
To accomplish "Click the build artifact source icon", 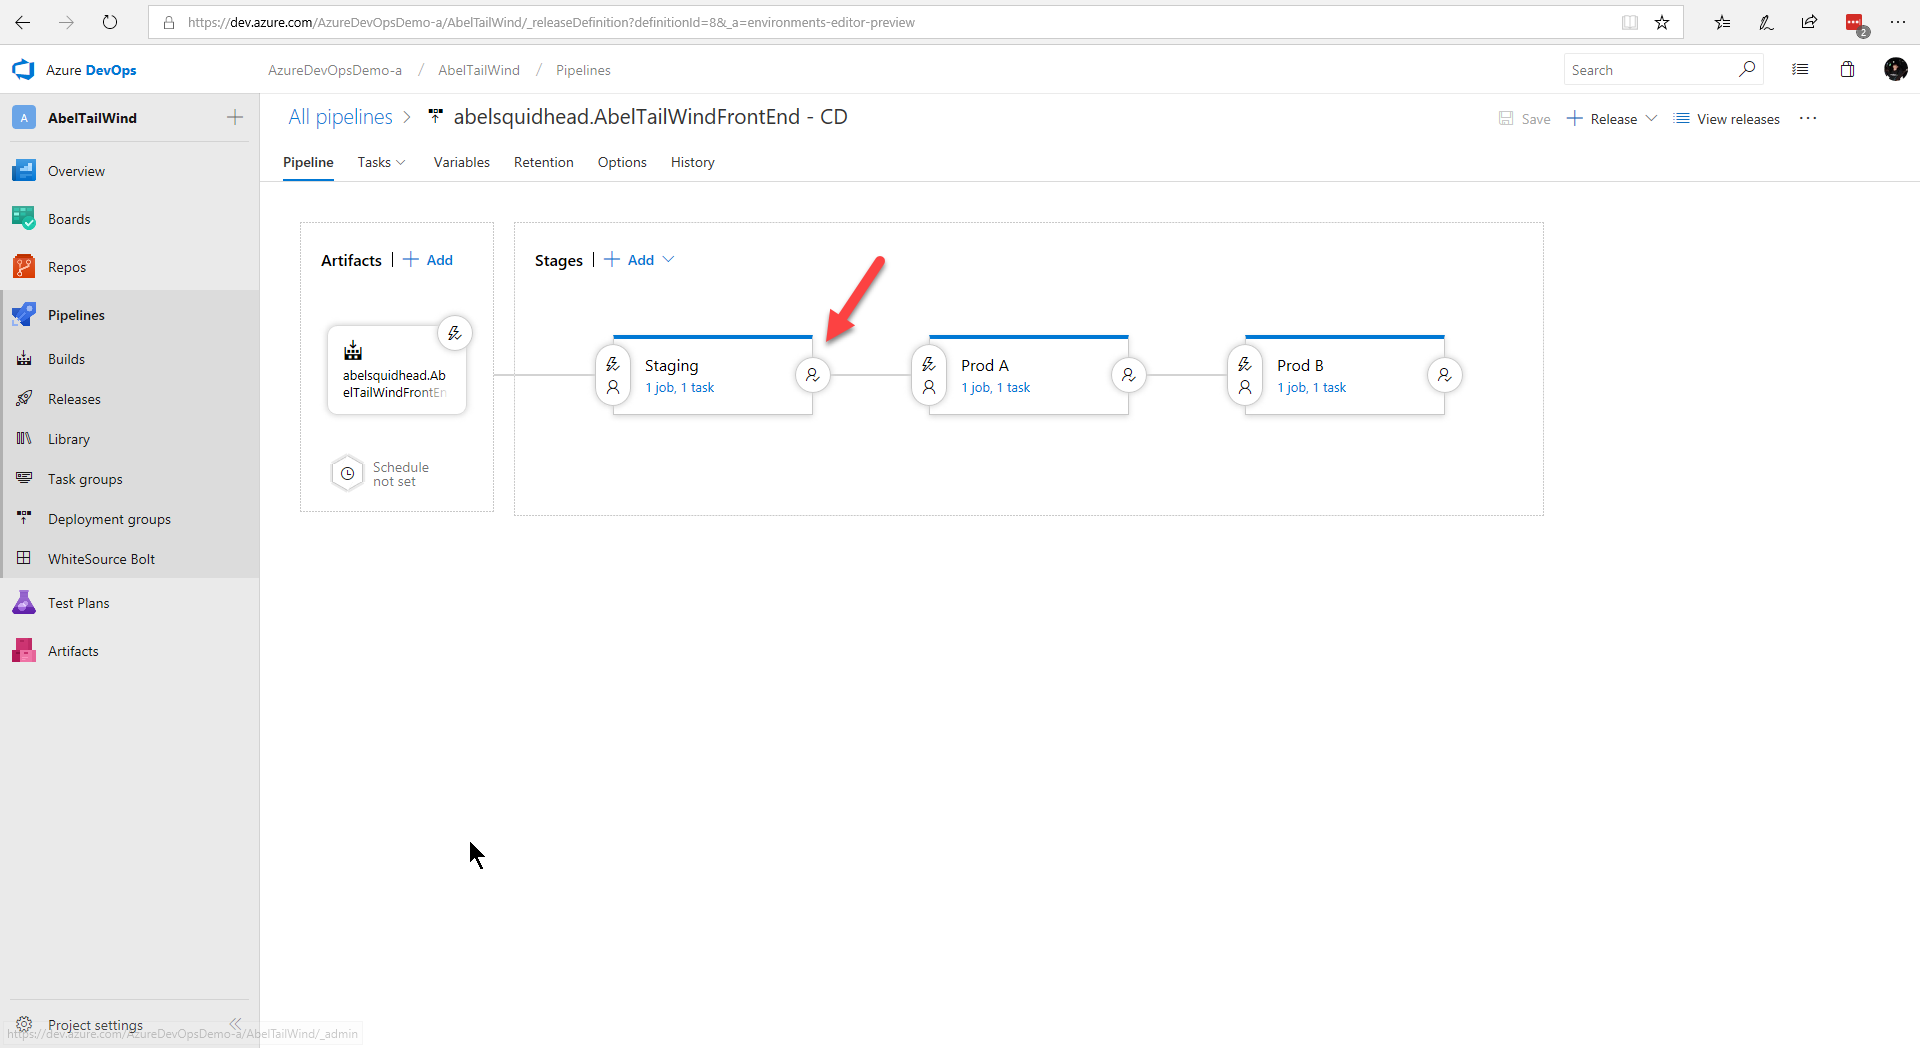I will (x=353, y=350).
